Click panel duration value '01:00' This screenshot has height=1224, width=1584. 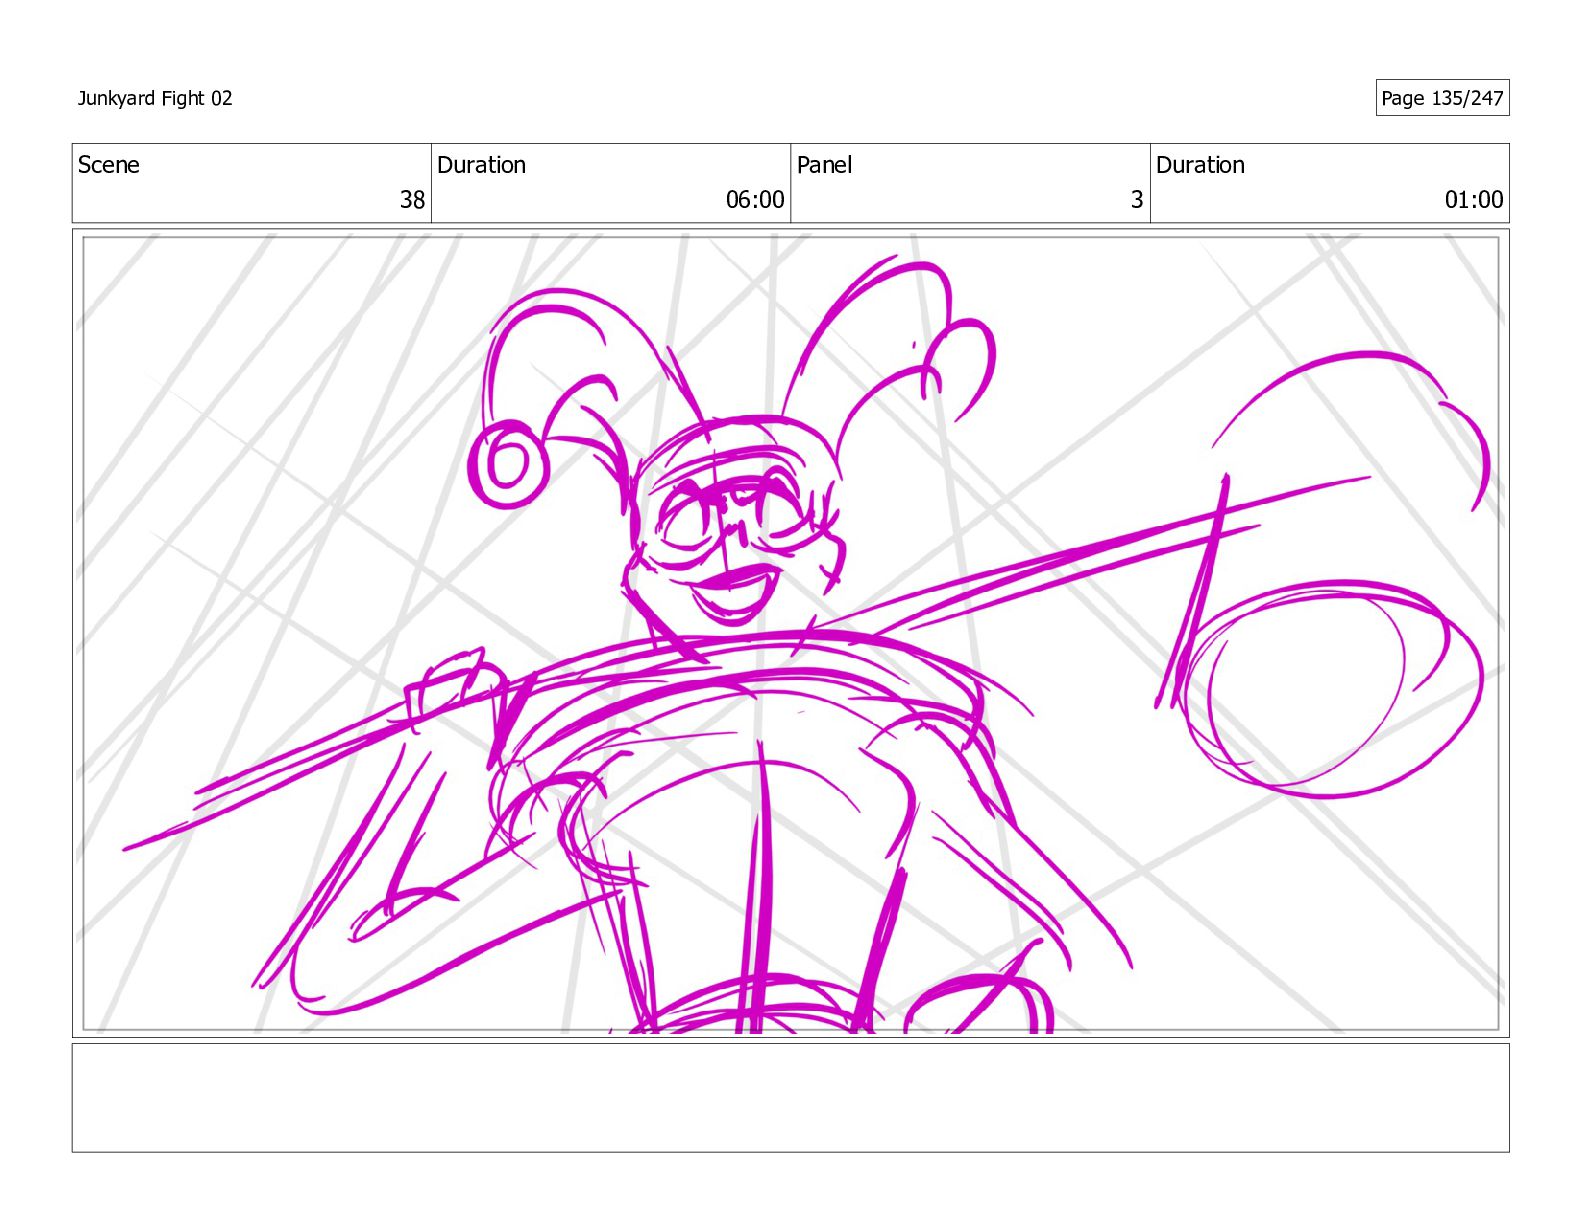1474,200
